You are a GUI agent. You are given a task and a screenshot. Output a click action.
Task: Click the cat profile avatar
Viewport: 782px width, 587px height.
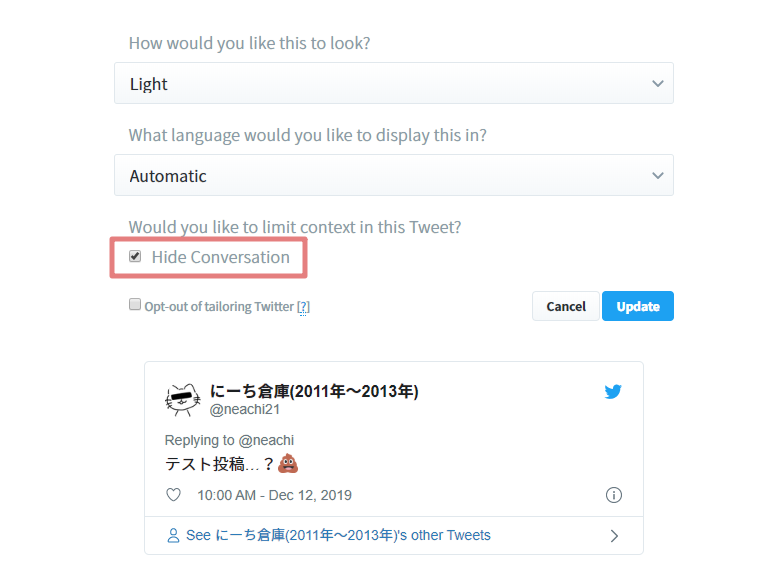[183, 399]
